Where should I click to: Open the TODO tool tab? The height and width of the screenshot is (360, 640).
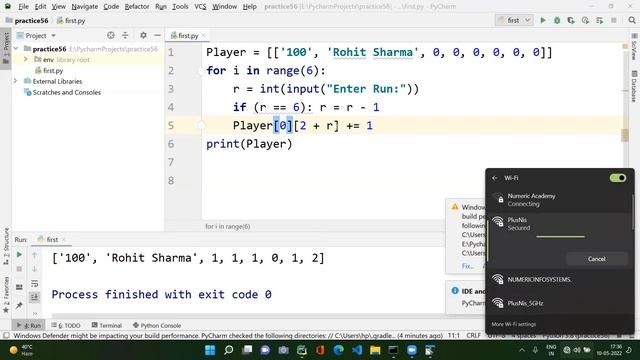click(66, 325)
